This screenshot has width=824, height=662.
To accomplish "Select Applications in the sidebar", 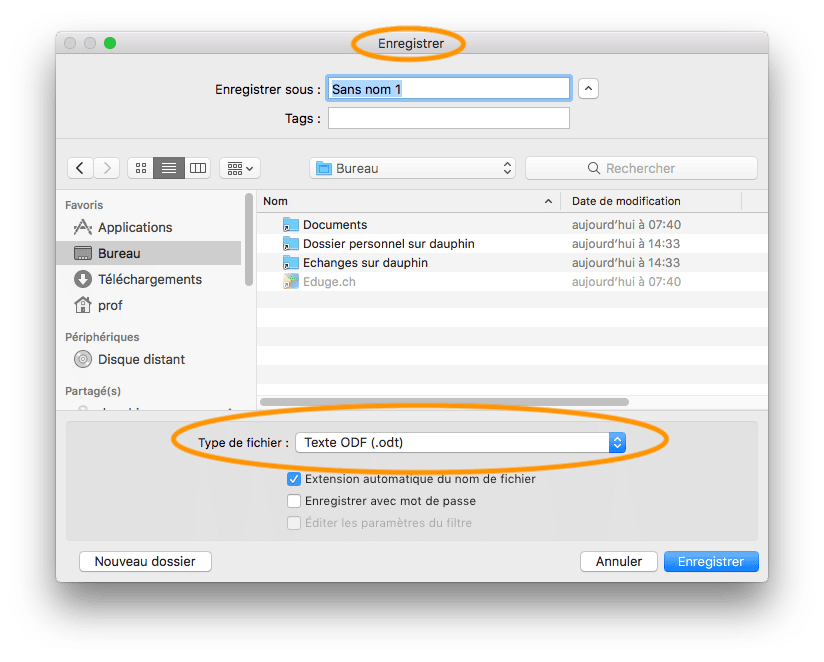I will [135, 227].
